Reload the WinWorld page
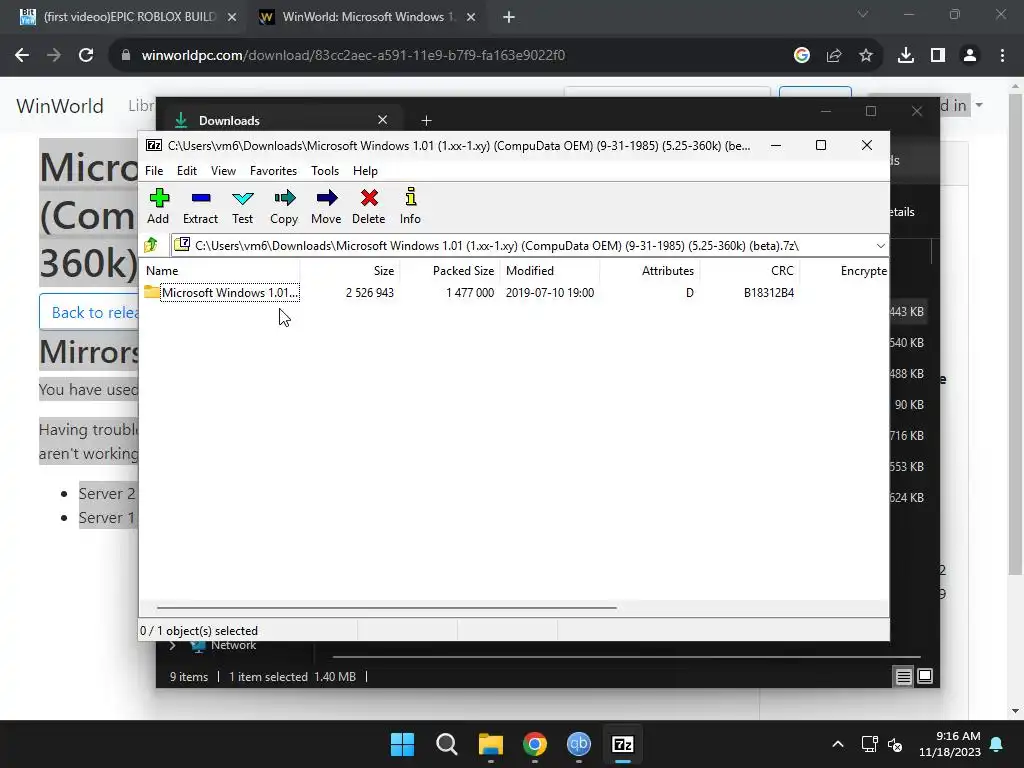The width and height of the screenshot is (1024, 768). [x=86, y=55]
